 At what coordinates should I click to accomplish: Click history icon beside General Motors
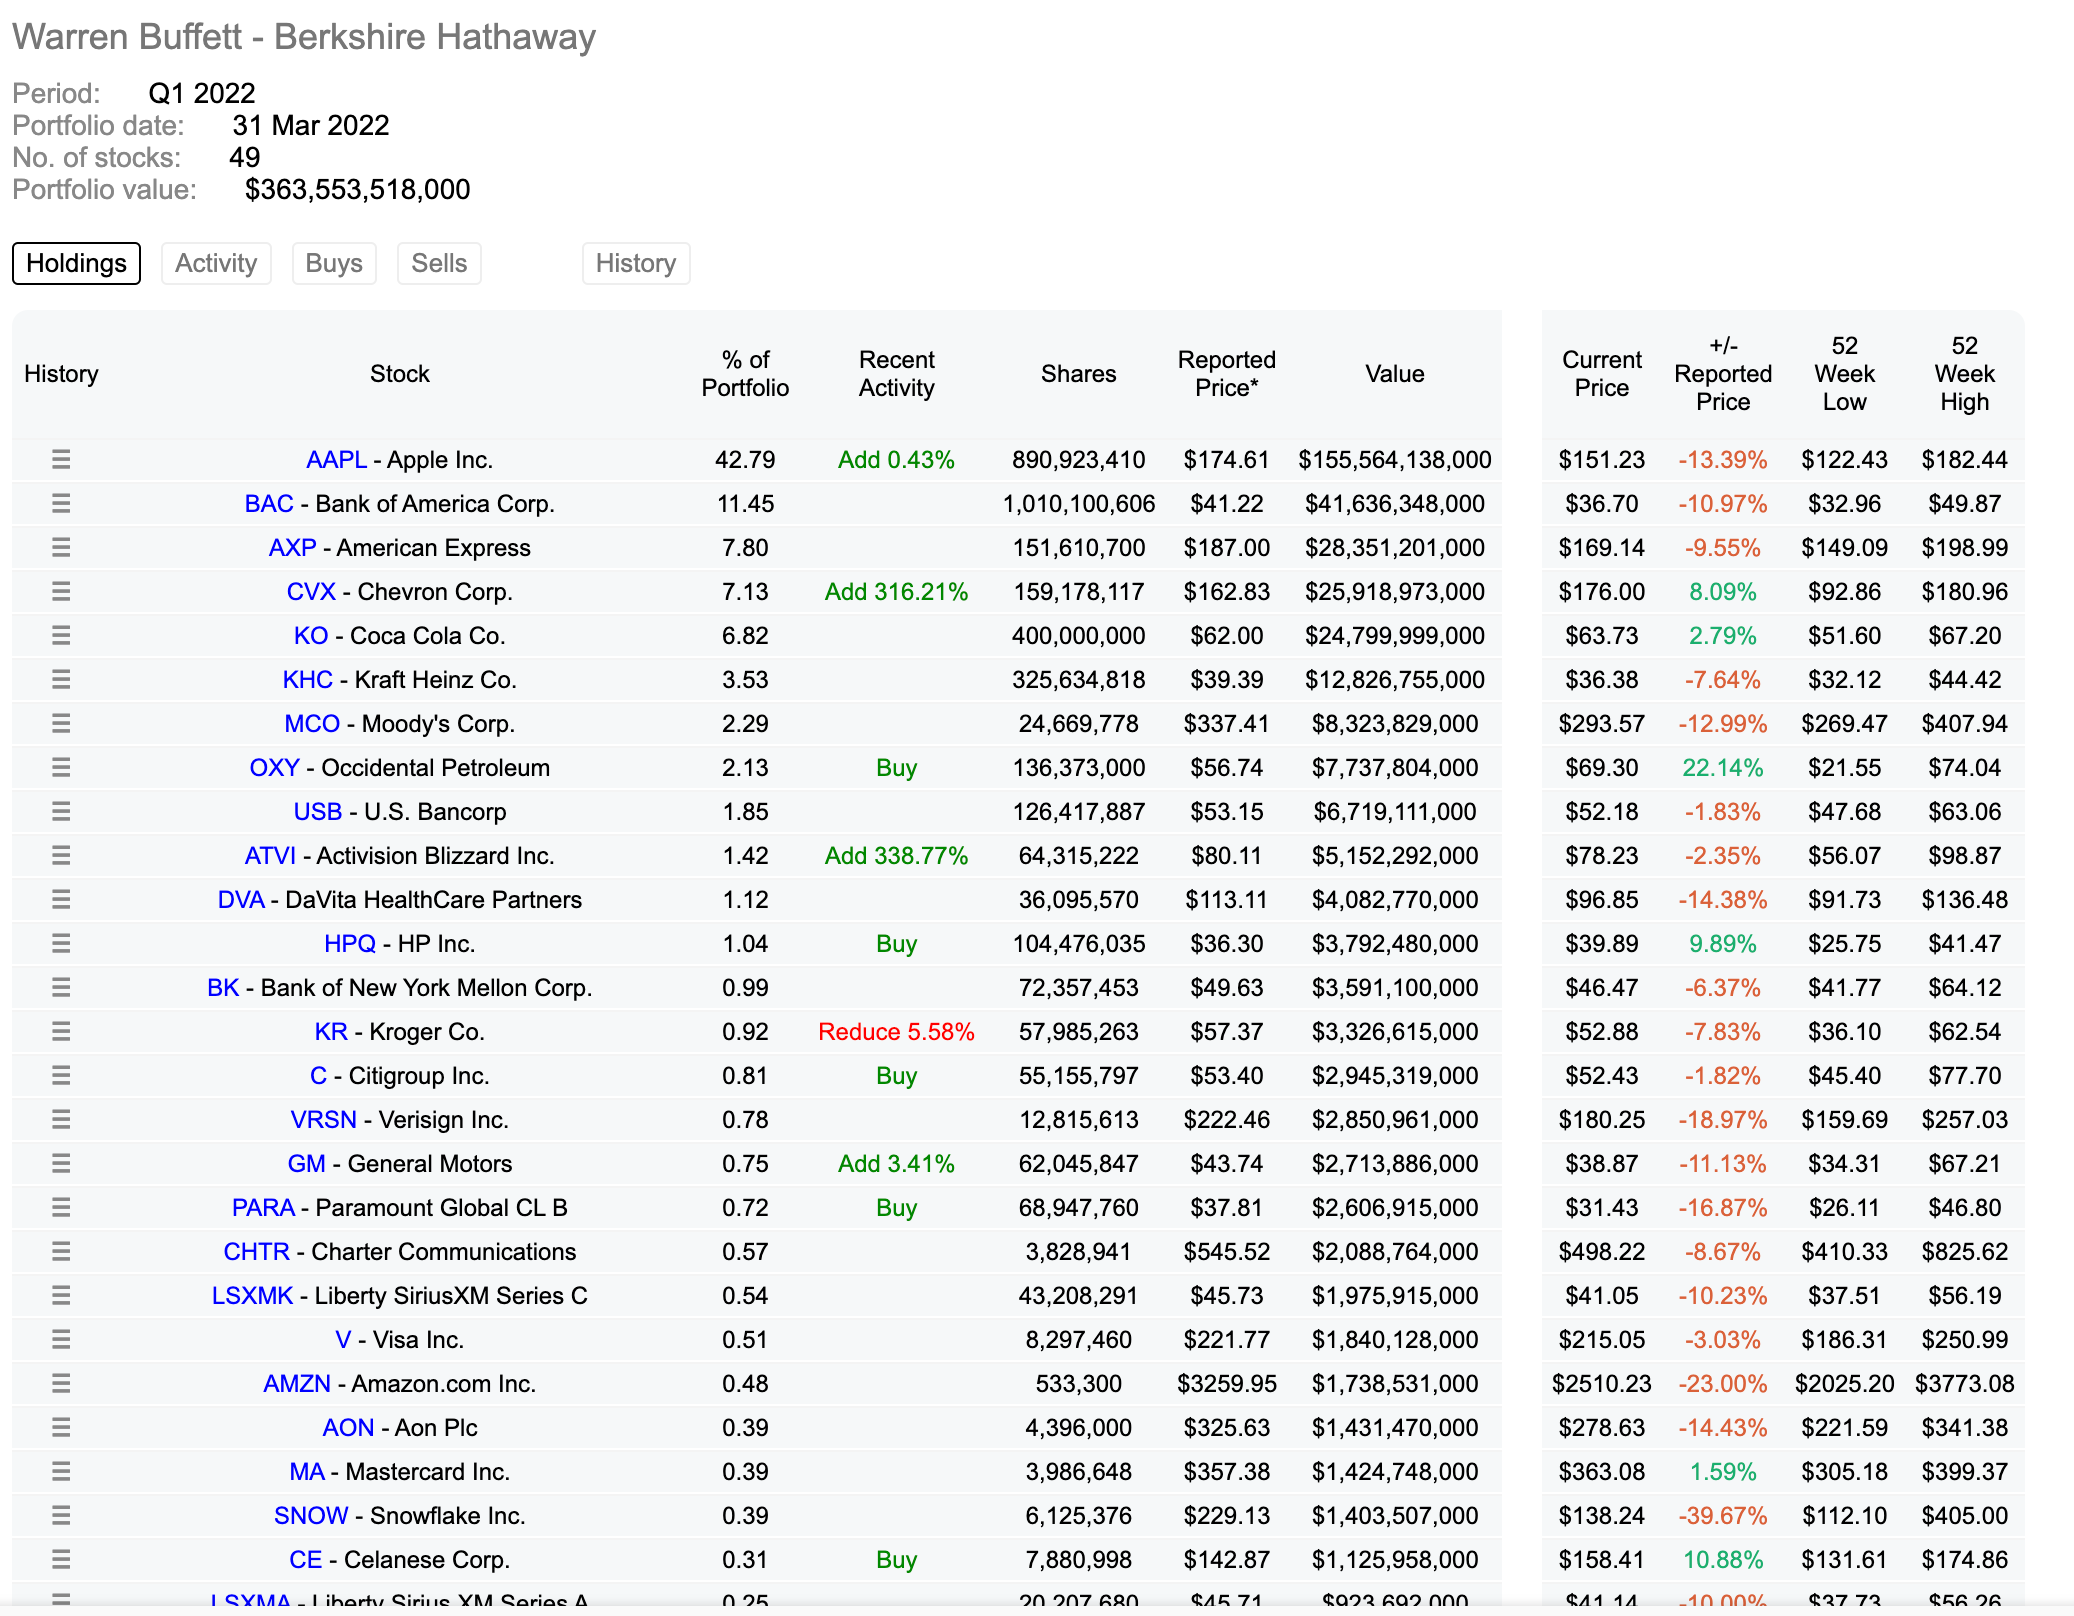[61, 1164]
